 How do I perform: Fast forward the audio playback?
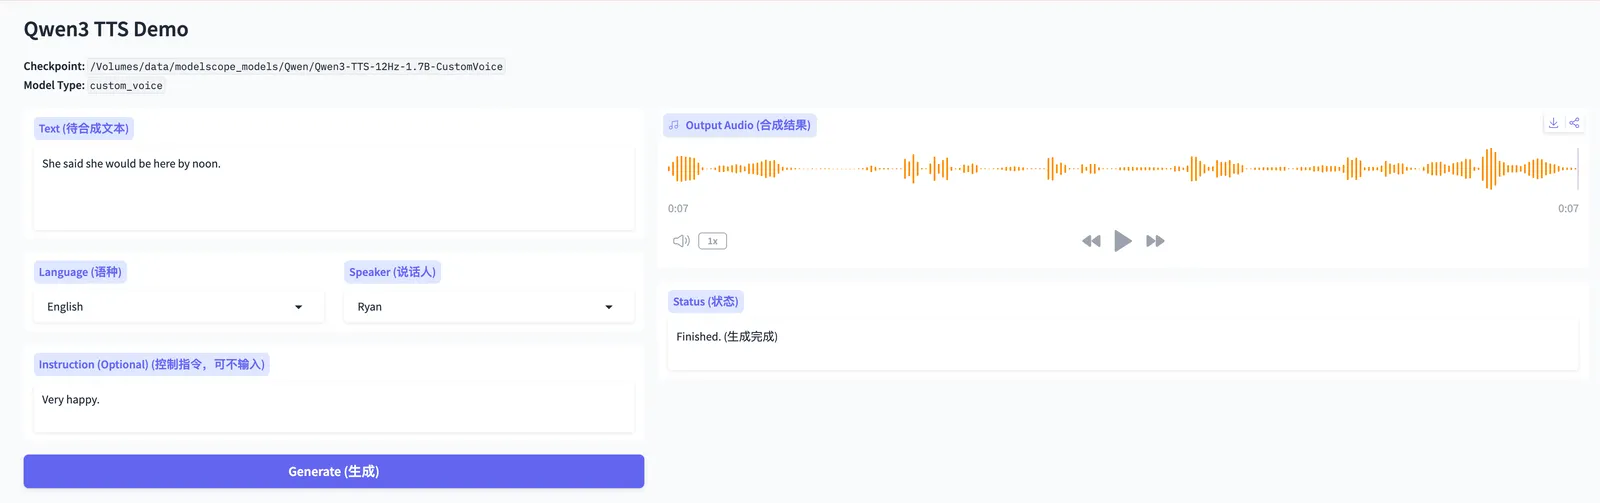1155,241
